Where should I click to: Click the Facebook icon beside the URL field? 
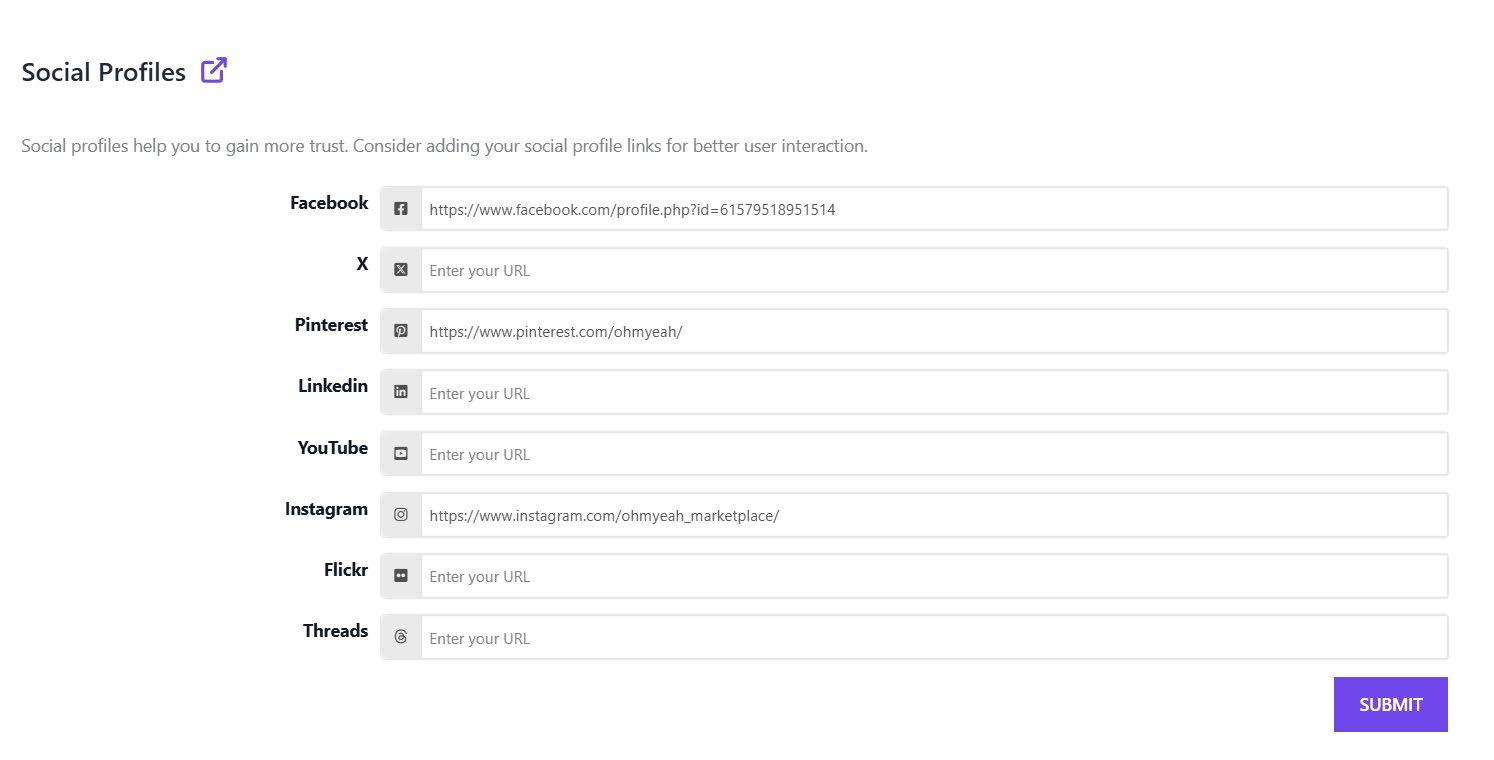coord(401,209)
